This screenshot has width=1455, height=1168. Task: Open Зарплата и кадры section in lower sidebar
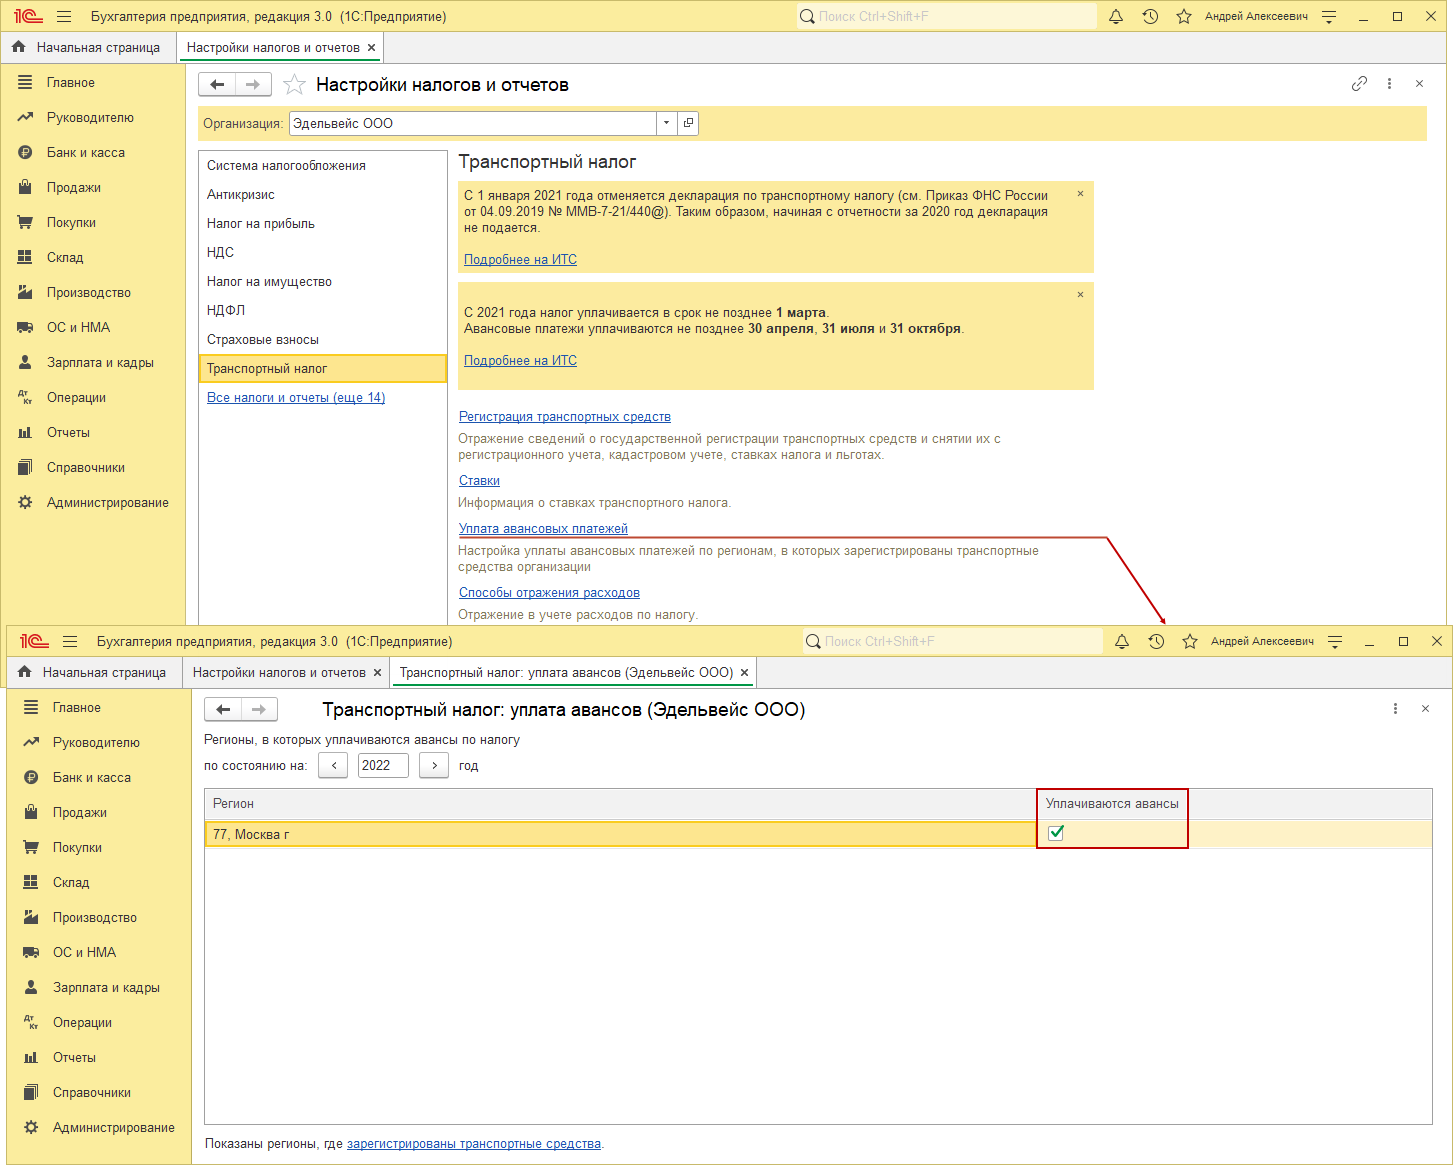pos(106,988)
